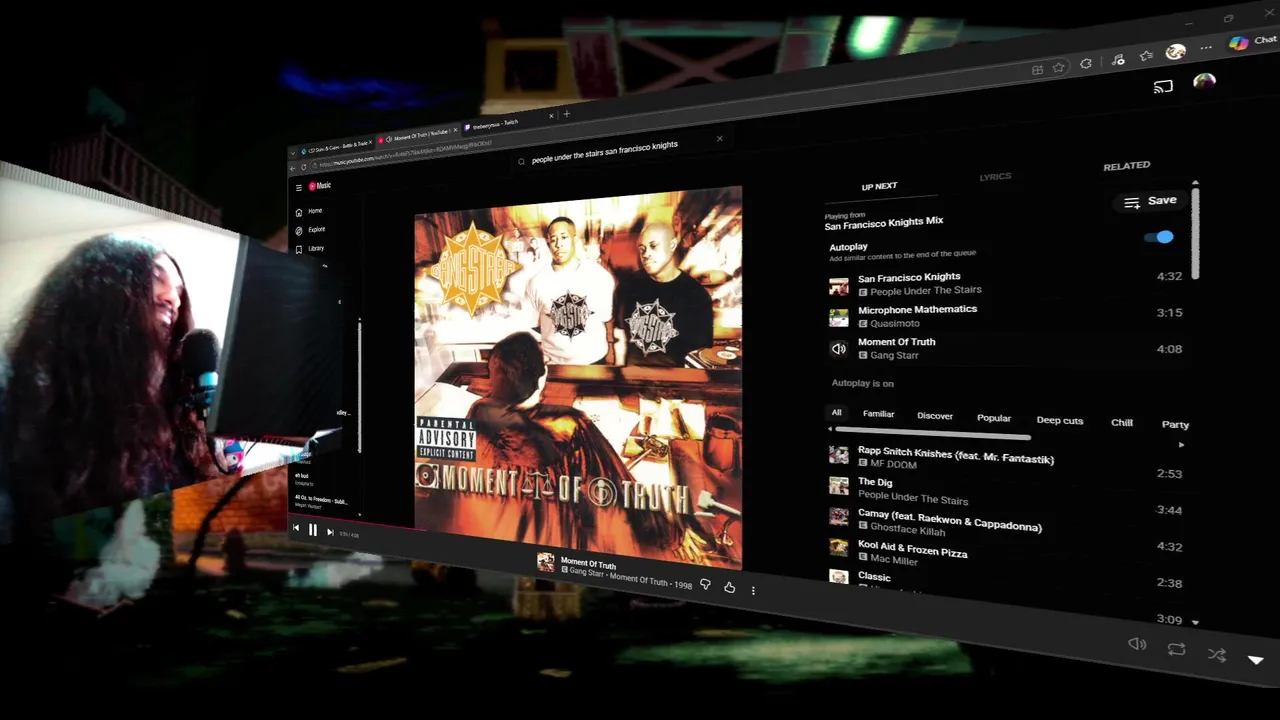Open the Edge extensions puzzle icon
Image resolution: width=1280 pixels, height=720 pixels.
[x=1086, y=64]
